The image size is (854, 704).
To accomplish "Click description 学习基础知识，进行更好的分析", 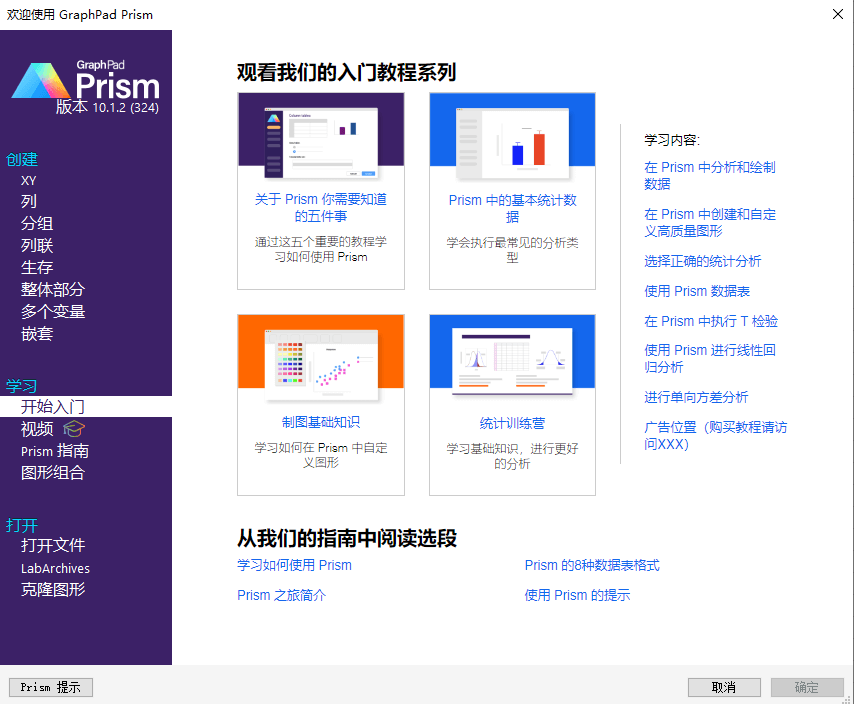I will pyautogui.click(x=513, y=456).
